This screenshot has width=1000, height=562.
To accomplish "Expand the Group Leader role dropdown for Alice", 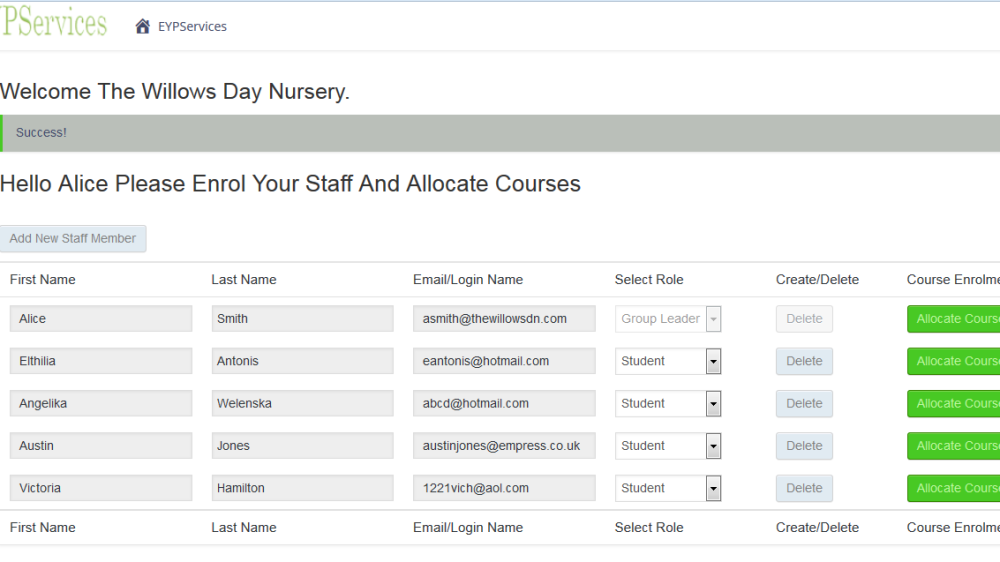I will coord(668,319).
